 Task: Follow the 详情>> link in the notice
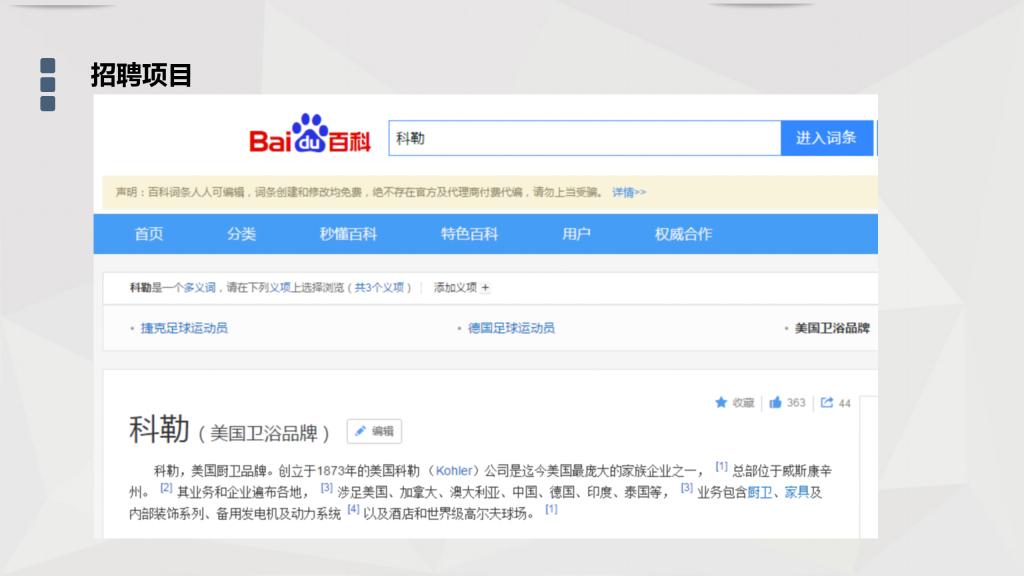[x=629, y=192]
